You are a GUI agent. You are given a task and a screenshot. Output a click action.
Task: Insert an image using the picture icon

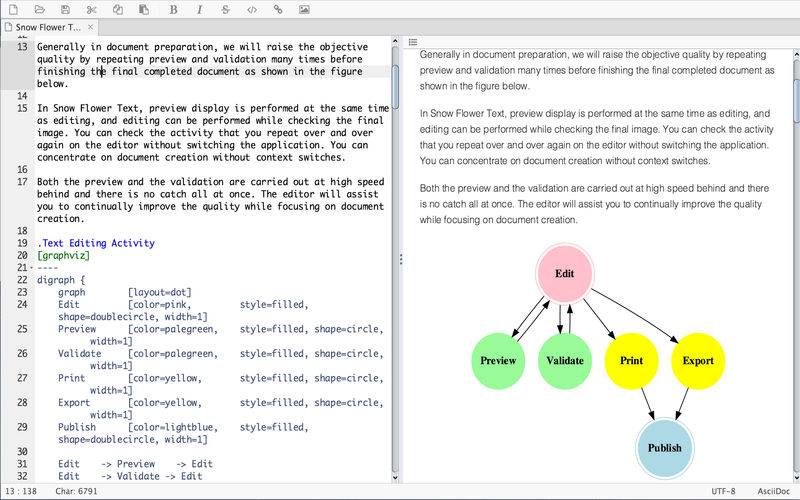click(x=304, y=9)
